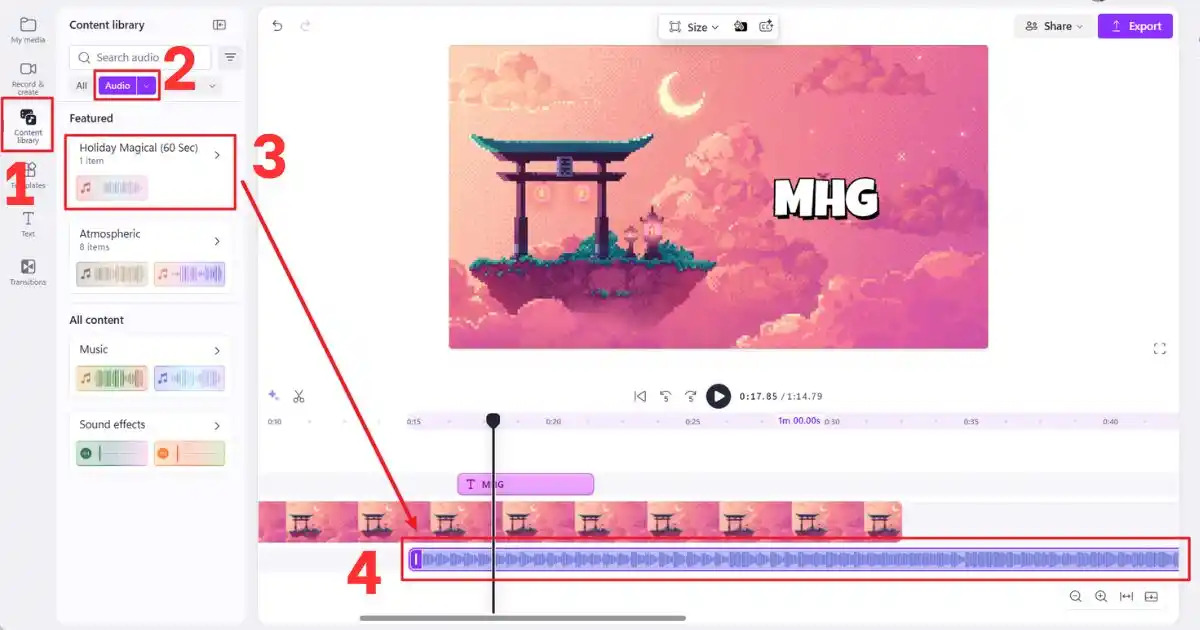Open the My media sidebar tab

click(28, 30)
